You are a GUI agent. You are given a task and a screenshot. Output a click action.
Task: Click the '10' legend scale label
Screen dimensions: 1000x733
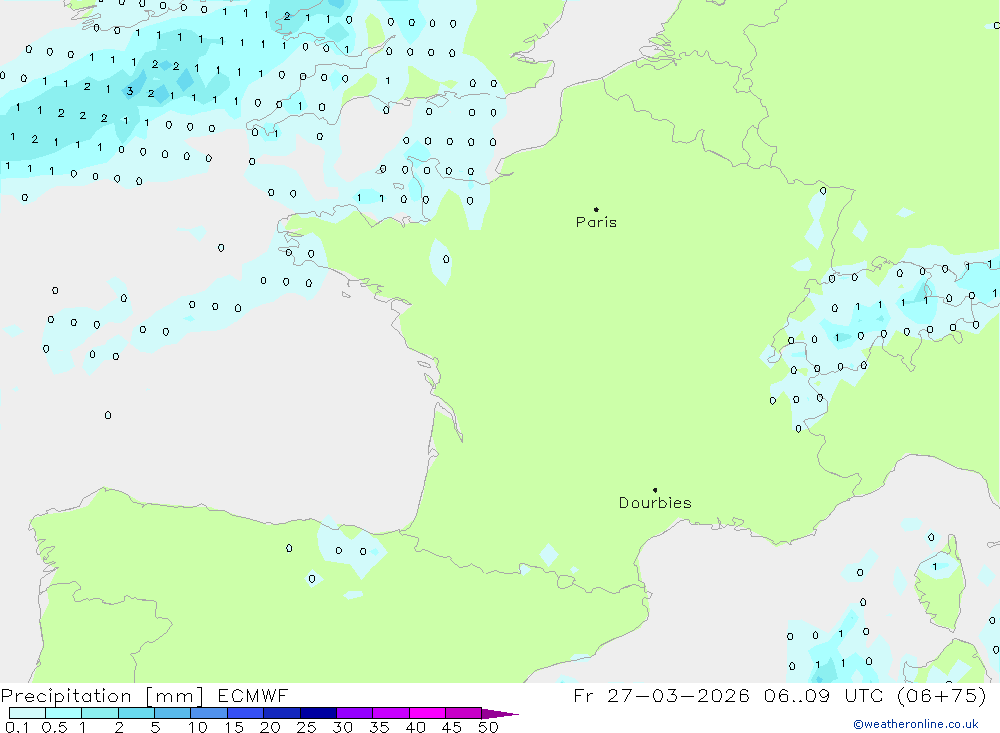click(x=198, y=727)
